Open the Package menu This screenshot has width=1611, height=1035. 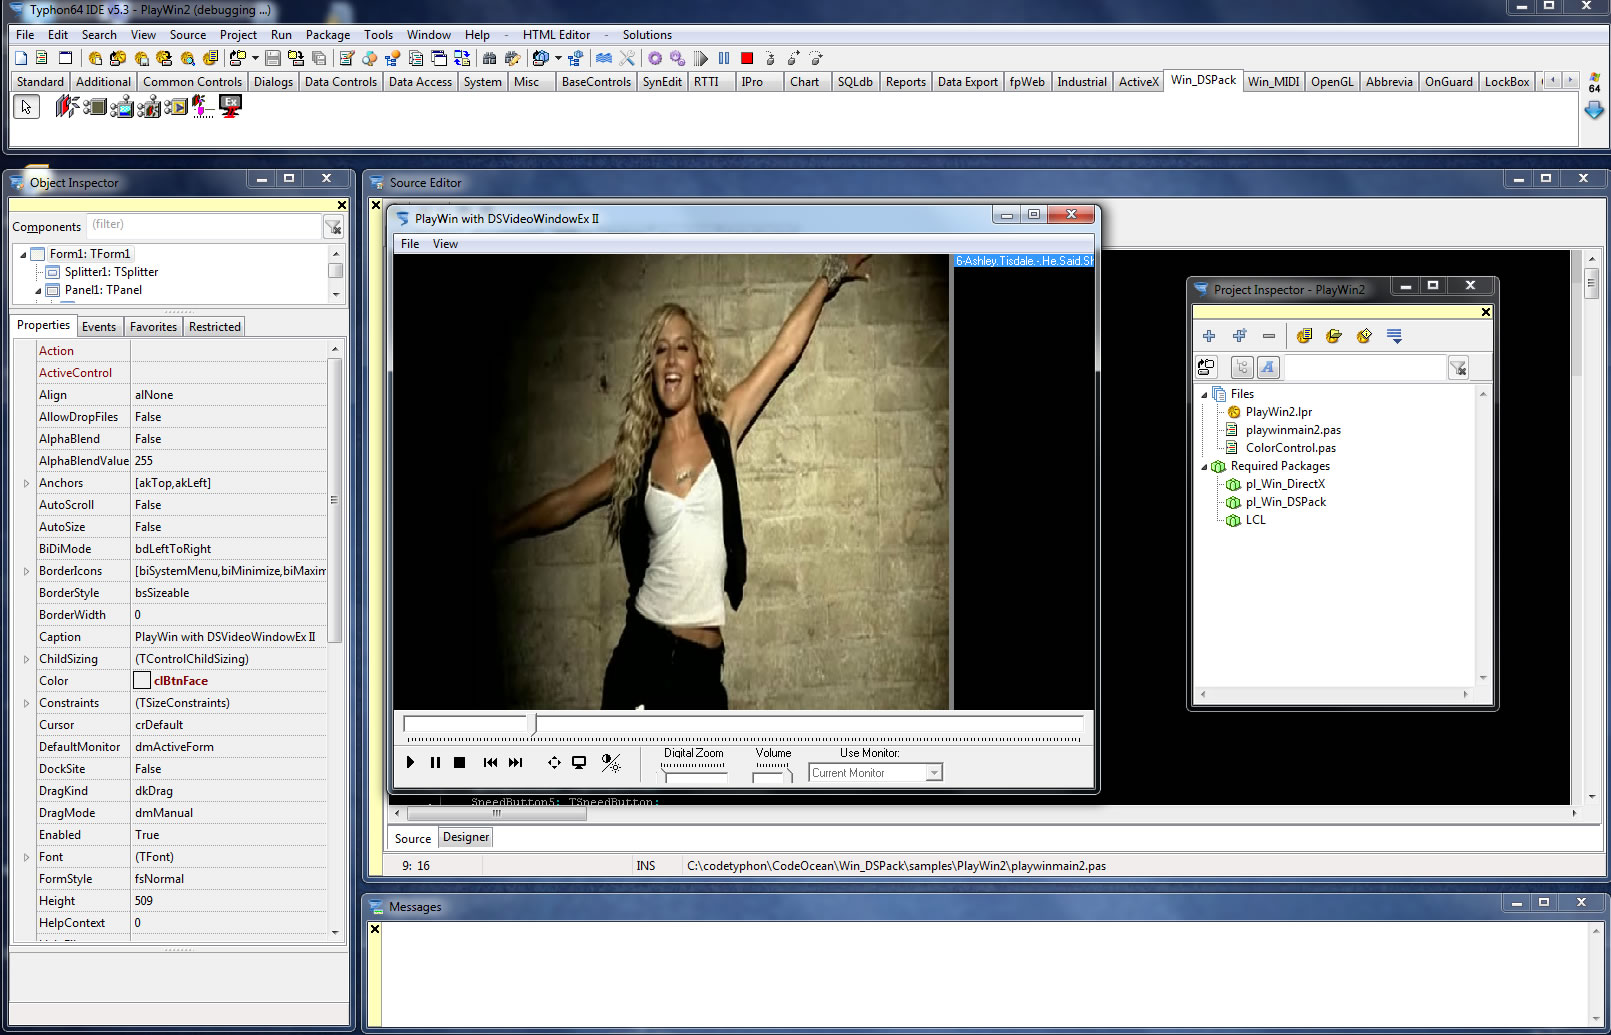coord(328,34)
